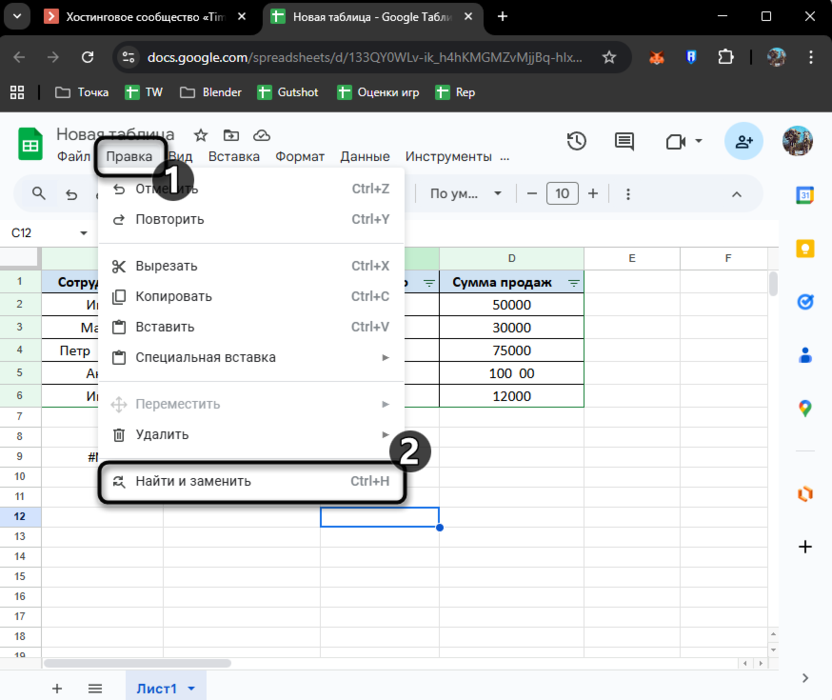
Task: Open the video call options dropdown
Action: pyautogui.click(x=698, y=142)
